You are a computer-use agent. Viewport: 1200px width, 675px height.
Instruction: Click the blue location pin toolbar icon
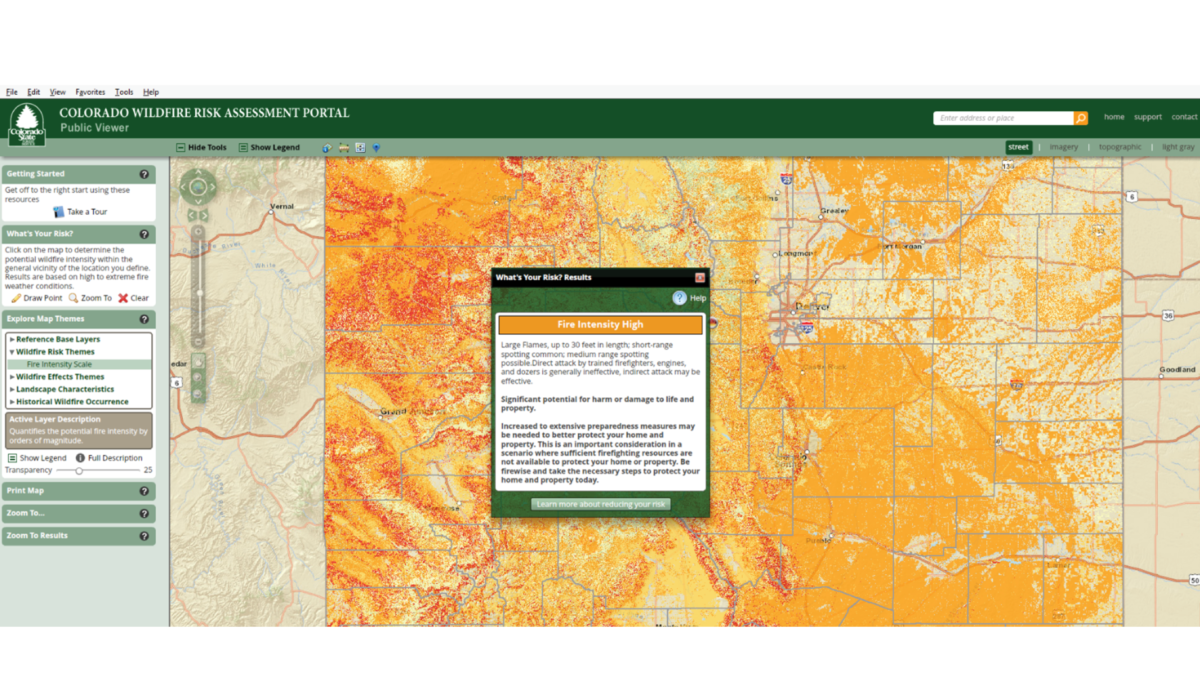pyautogui.click(x=375, y=147)
